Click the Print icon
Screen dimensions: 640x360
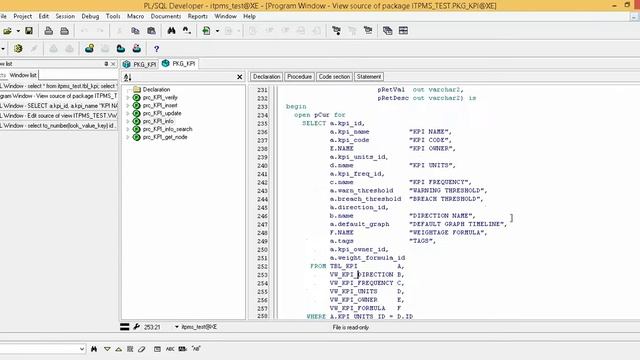pyautogui.click(x=49, y=31)
